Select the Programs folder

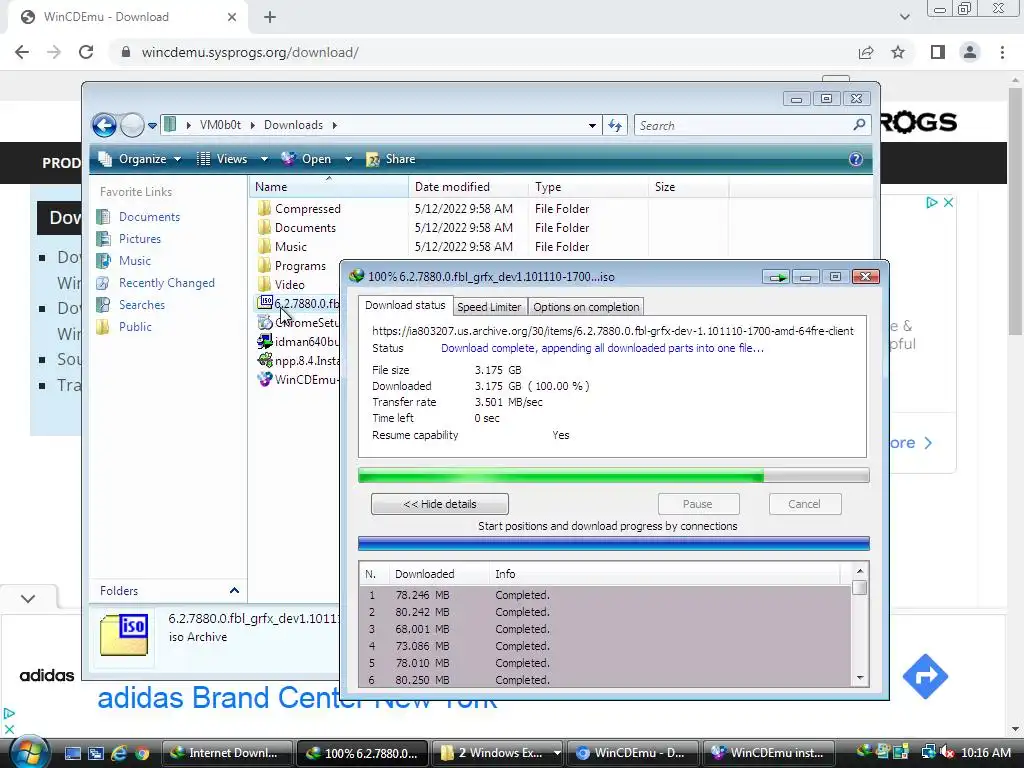(x=291, y=266)
